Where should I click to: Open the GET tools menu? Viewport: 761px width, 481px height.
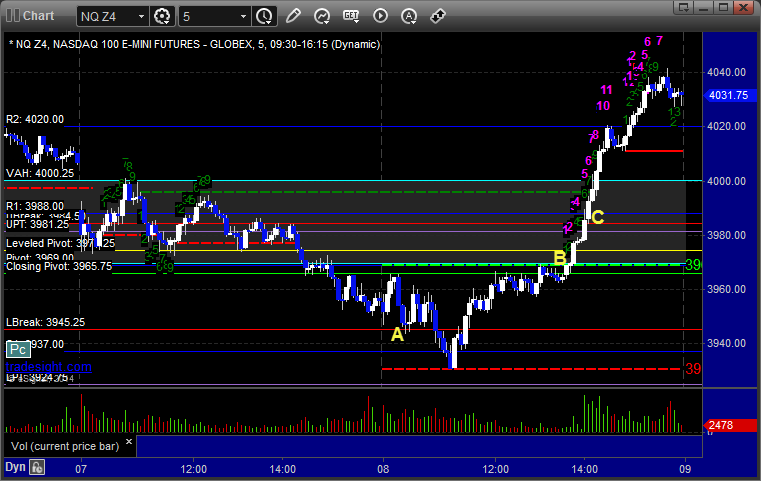[x=351, y=16]
